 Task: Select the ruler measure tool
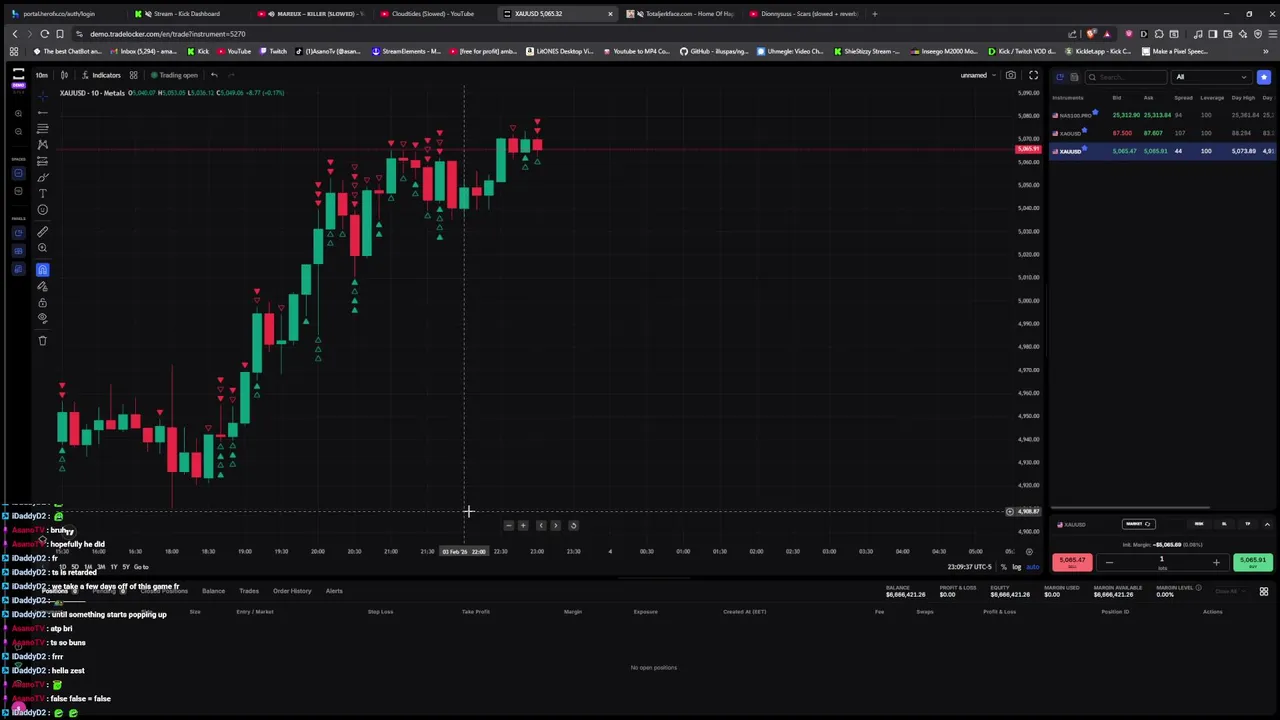tap(42, 232)
